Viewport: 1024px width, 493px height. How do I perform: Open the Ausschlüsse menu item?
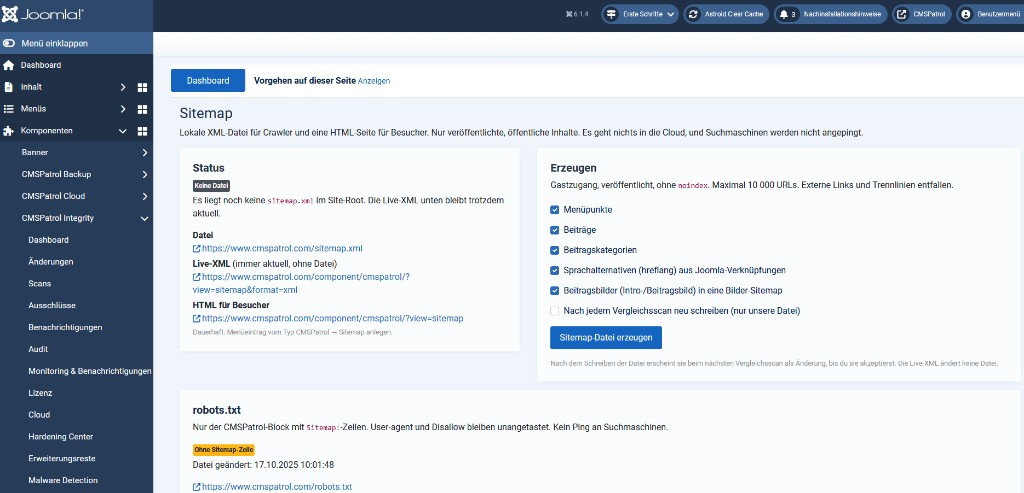coord(52,306)
